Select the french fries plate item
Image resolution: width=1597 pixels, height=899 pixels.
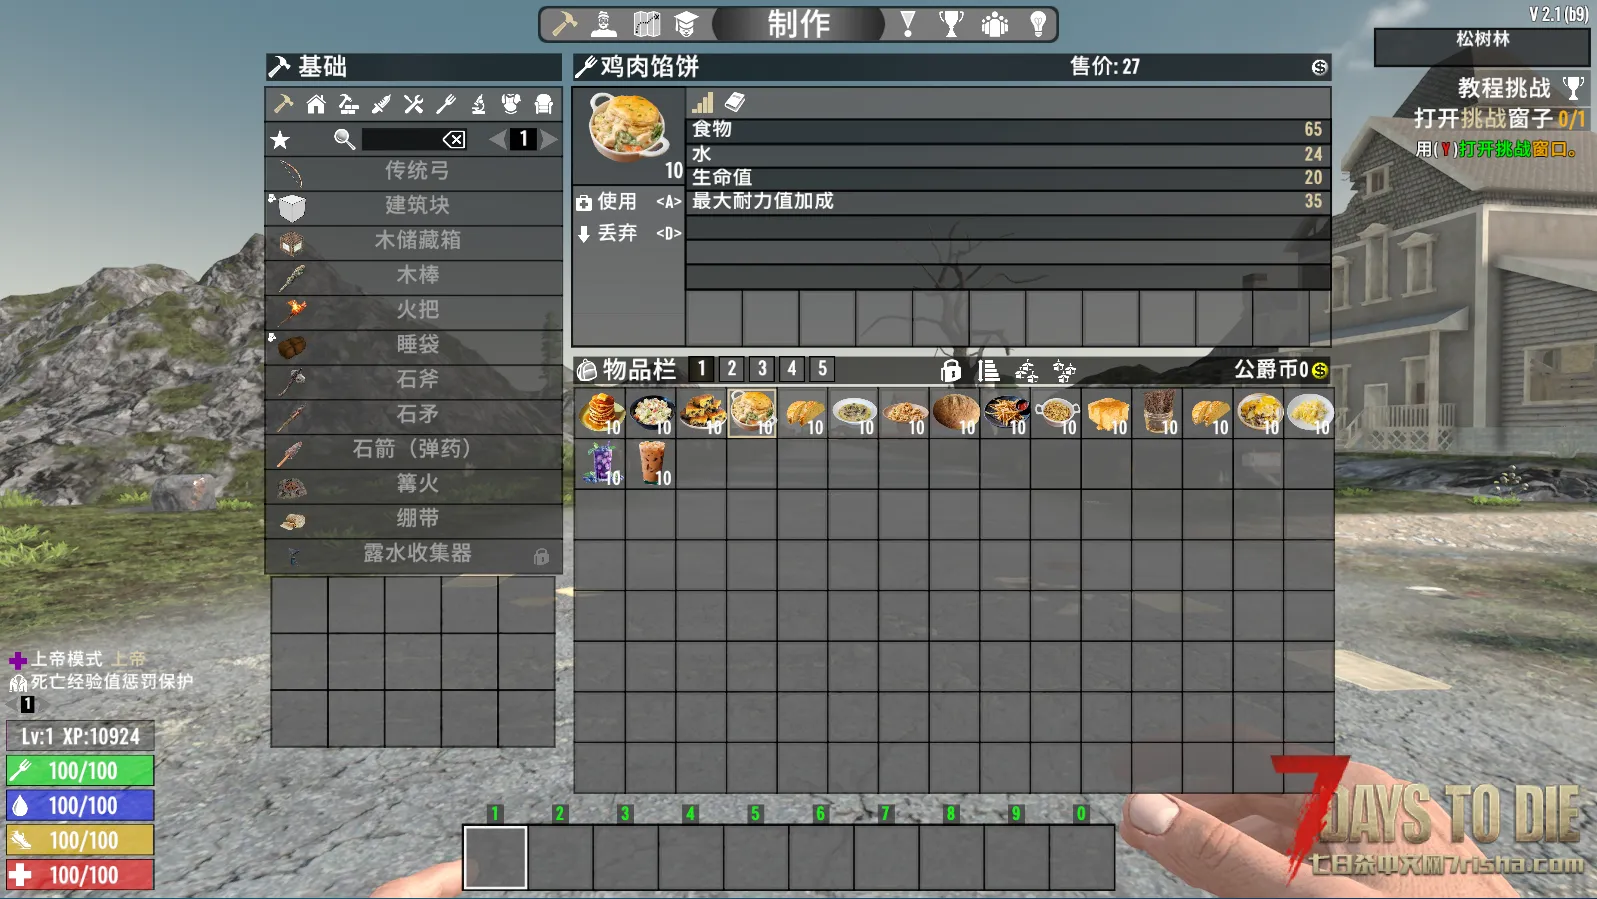1006,412
